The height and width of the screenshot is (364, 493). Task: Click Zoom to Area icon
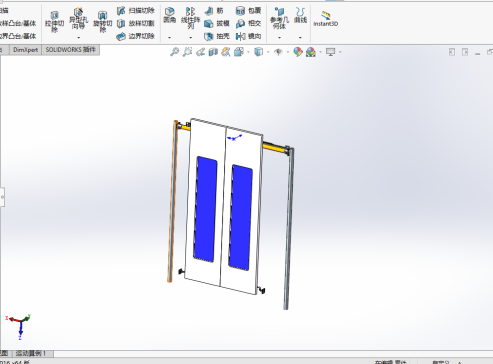point(187,52)
